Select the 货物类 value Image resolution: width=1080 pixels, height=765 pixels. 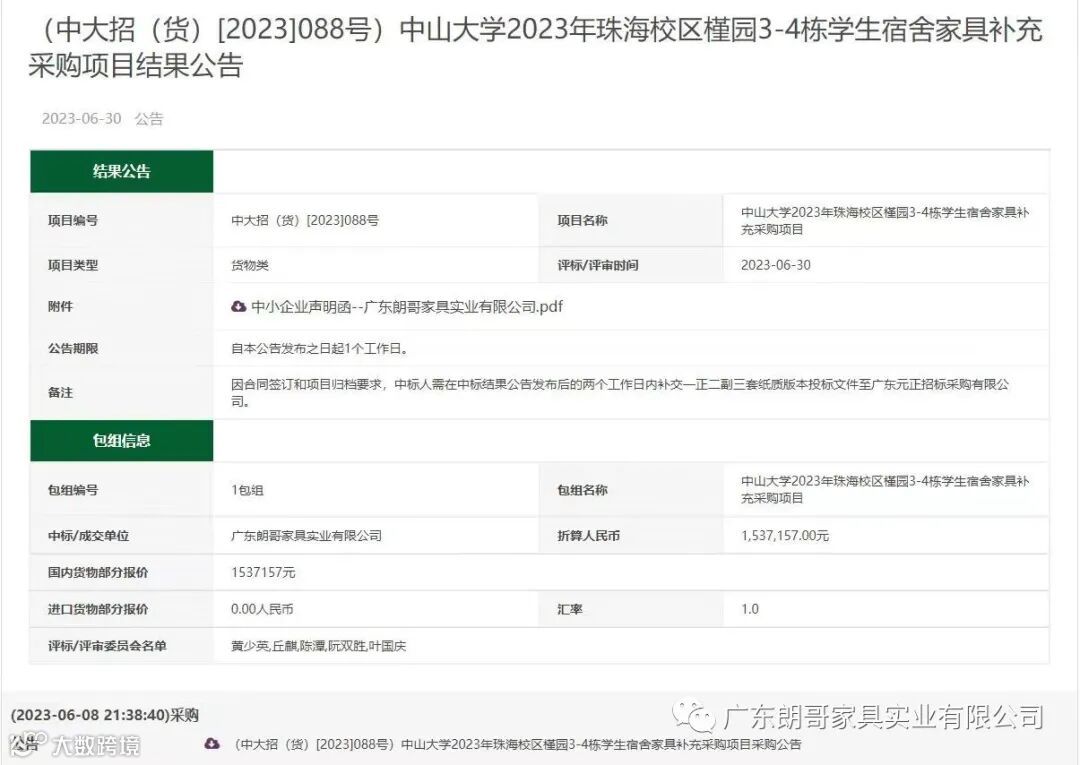tap(250, 265)
